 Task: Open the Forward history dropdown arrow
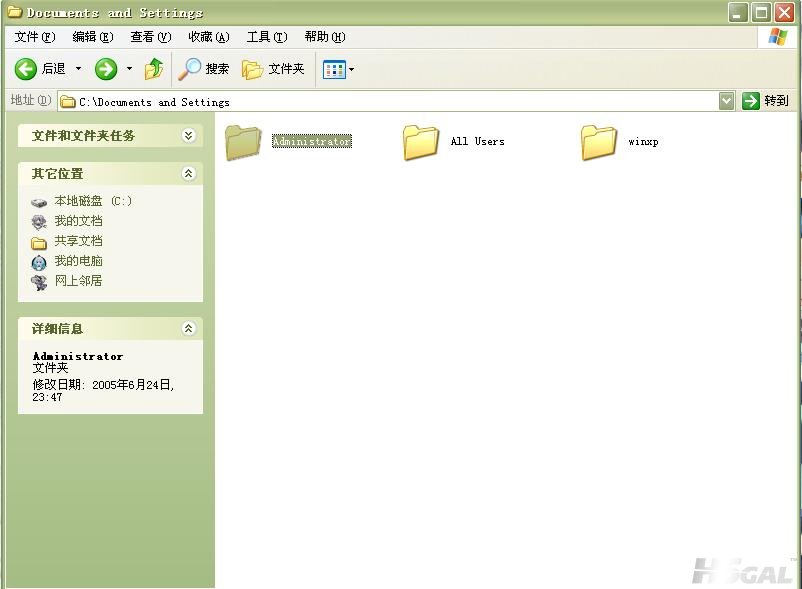click(x=129, y=69)
